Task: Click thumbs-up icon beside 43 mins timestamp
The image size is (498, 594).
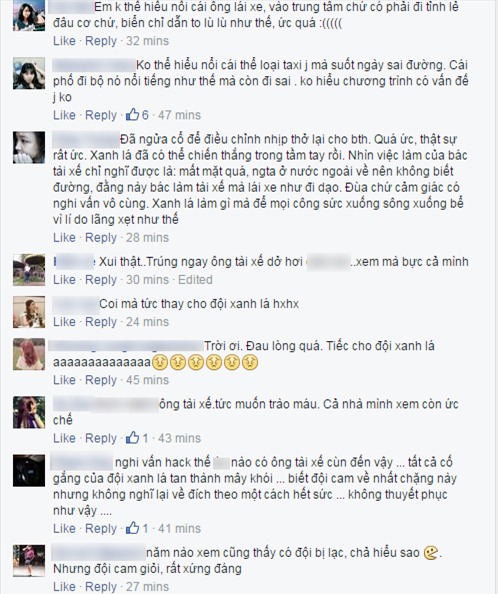Action: tap(133, 438)
